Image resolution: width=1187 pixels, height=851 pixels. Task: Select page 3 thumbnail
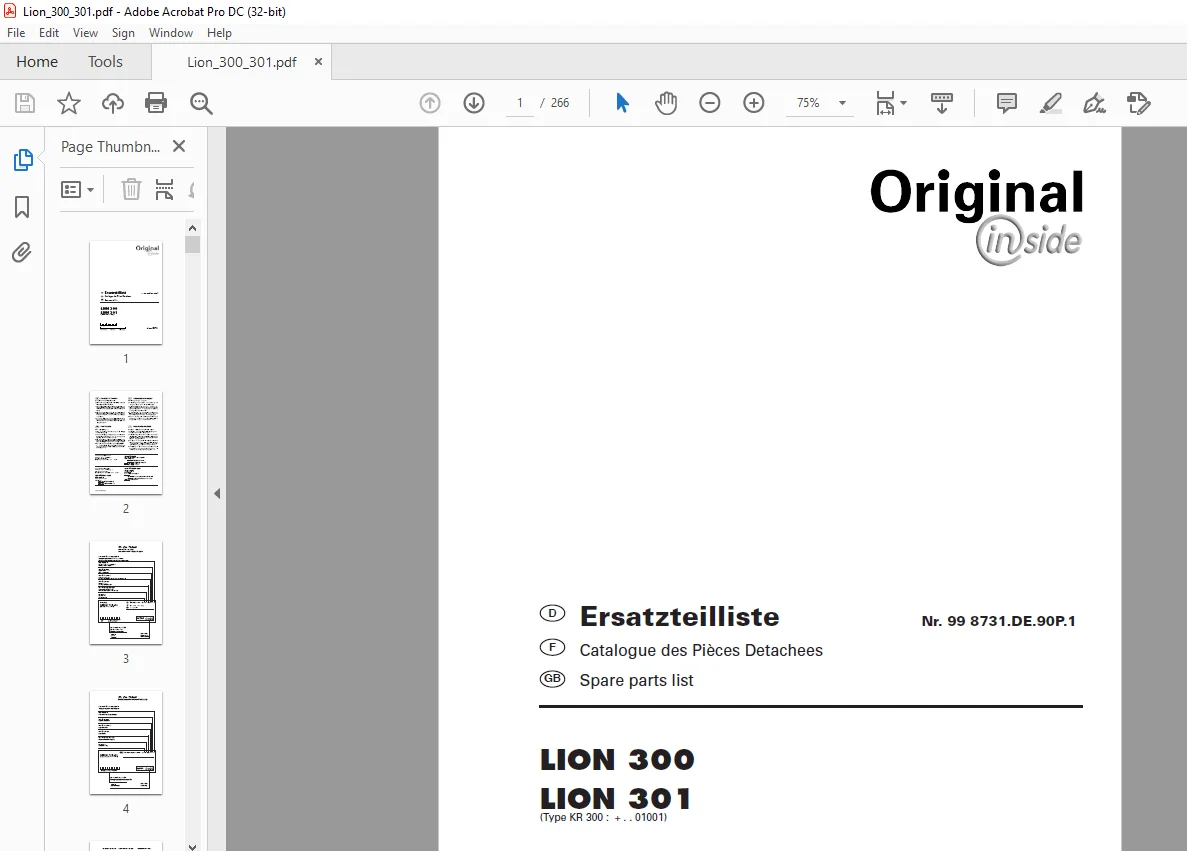click(126, 593)
